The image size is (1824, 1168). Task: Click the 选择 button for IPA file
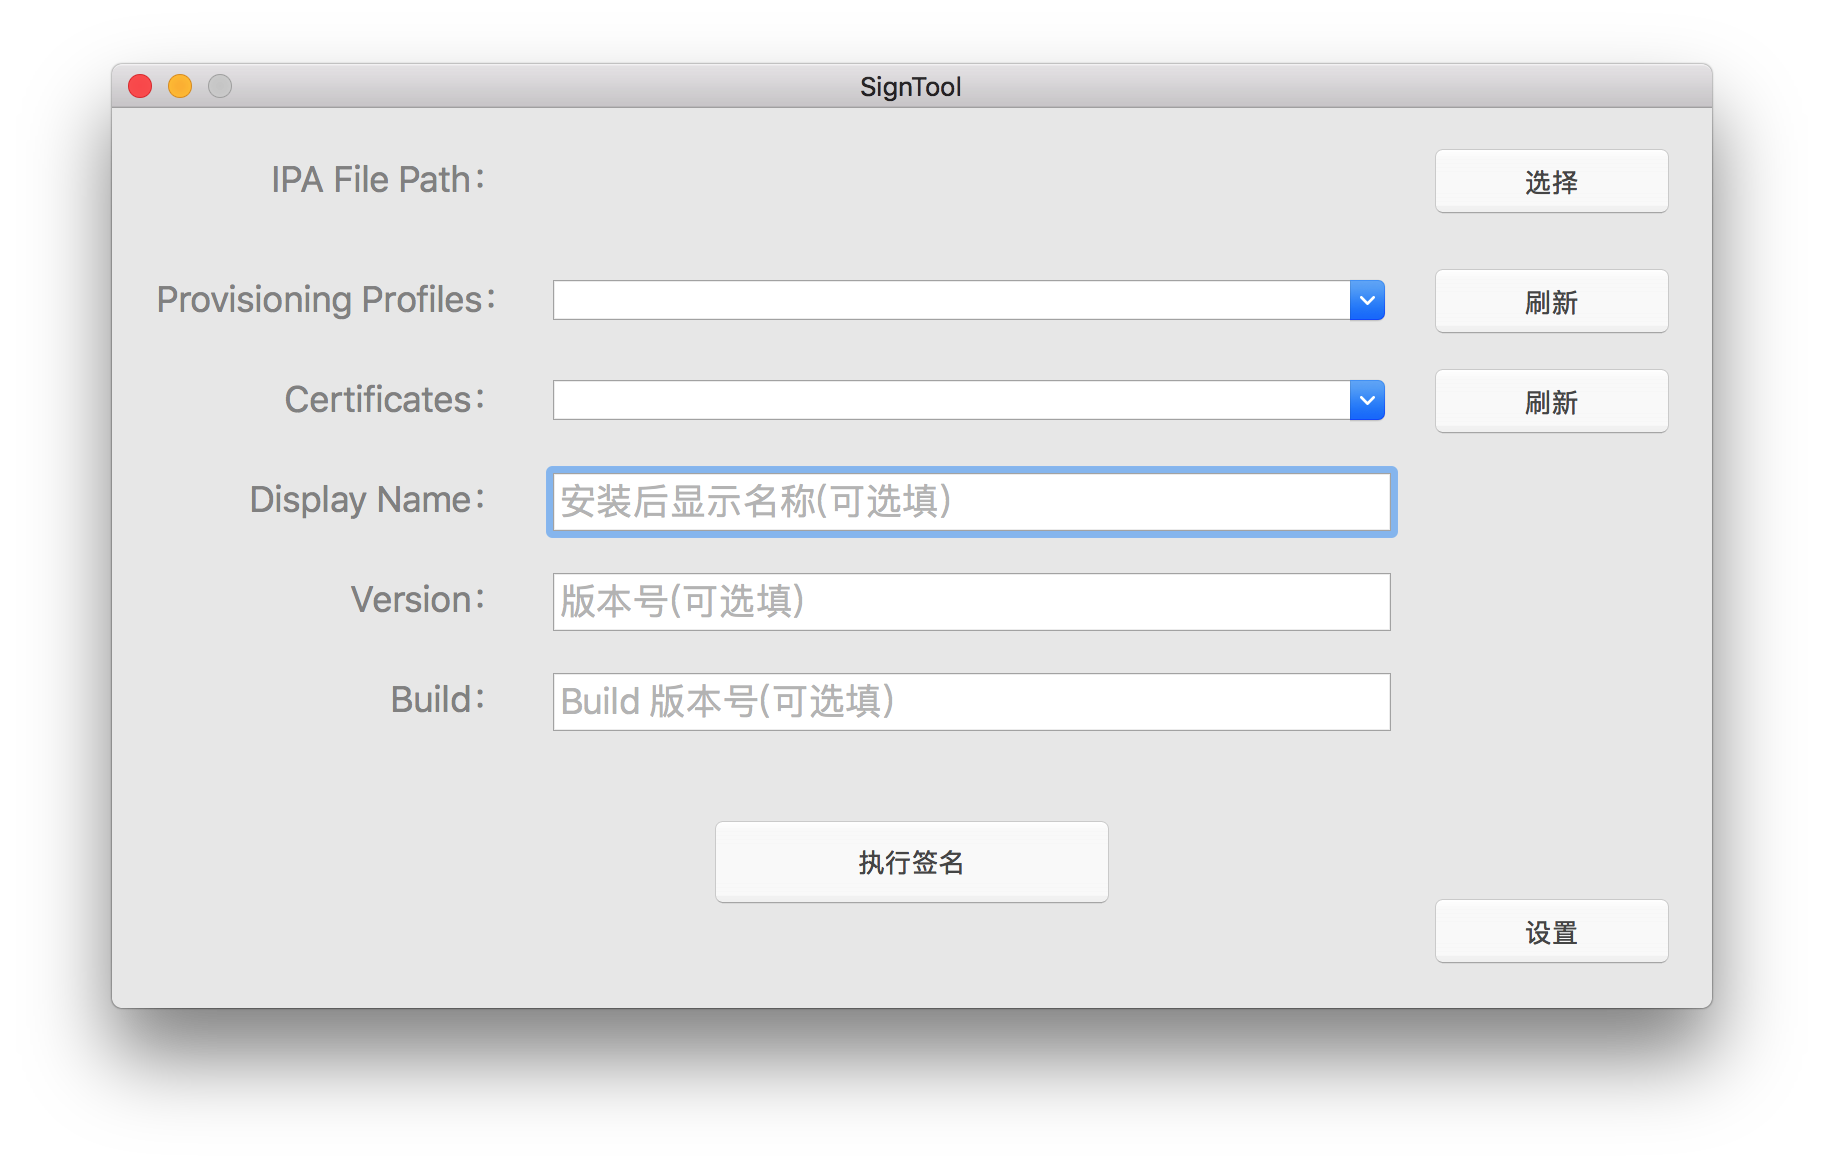[1551, 181]
